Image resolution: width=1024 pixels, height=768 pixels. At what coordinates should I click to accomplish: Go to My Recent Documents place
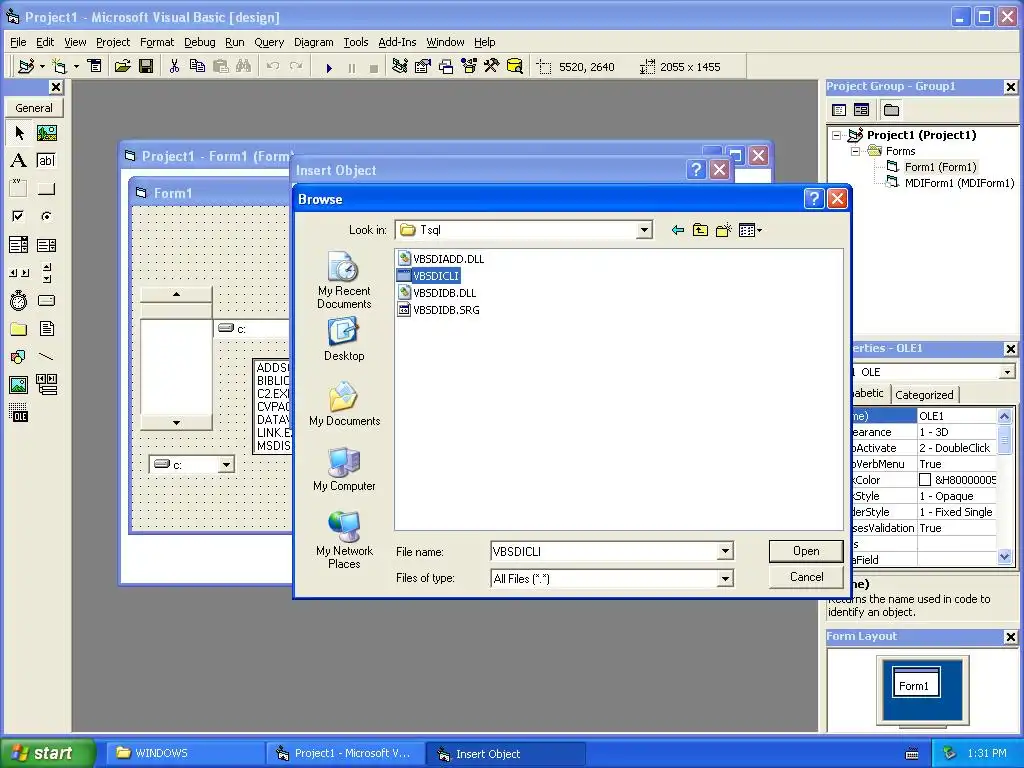[x=344, y=281]
